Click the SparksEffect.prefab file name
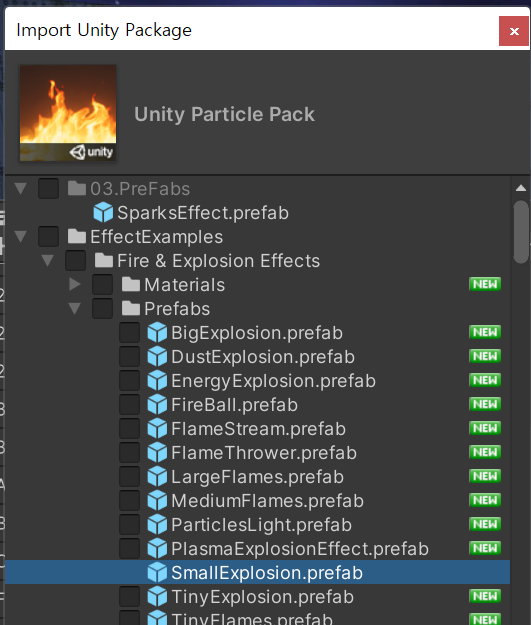This screenshot has height=625, width=531. [203, 212]
